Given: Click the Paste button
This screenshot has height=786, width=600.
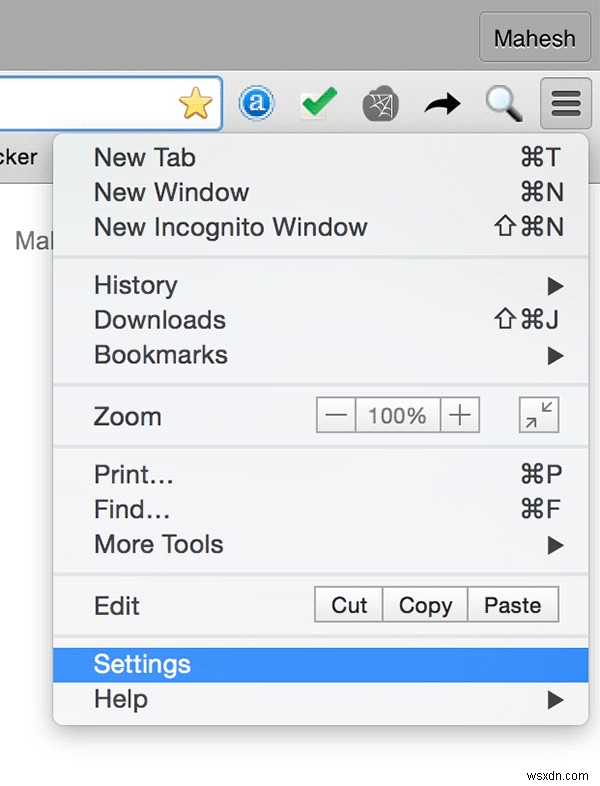Looking at the screenshot, I should tap(513, 605).
